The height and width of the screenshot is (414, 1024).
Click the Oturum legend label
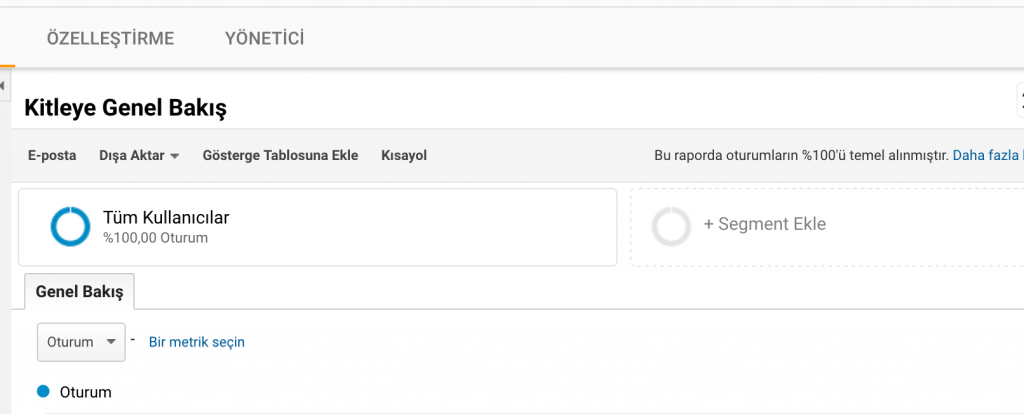(x=86, y=392)
